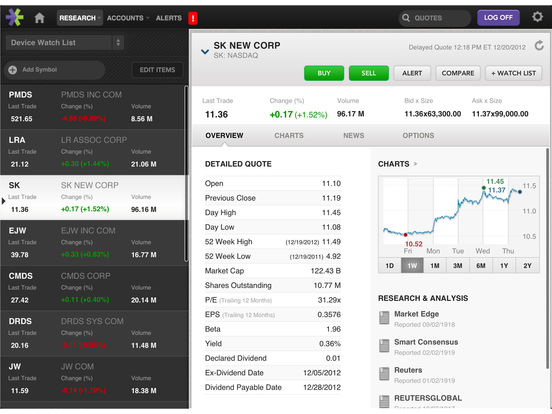Open Device Watch List dropdown
The image size is (552, 414).
click(65, 43)
